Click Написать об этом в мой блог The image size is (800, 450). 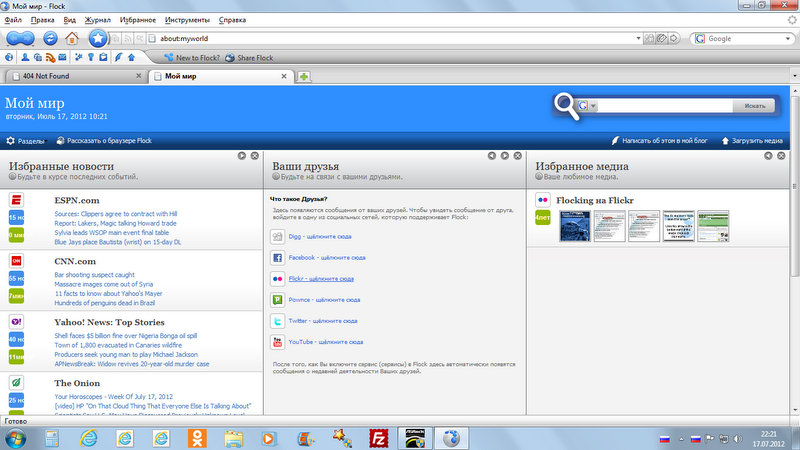point(660,141)
